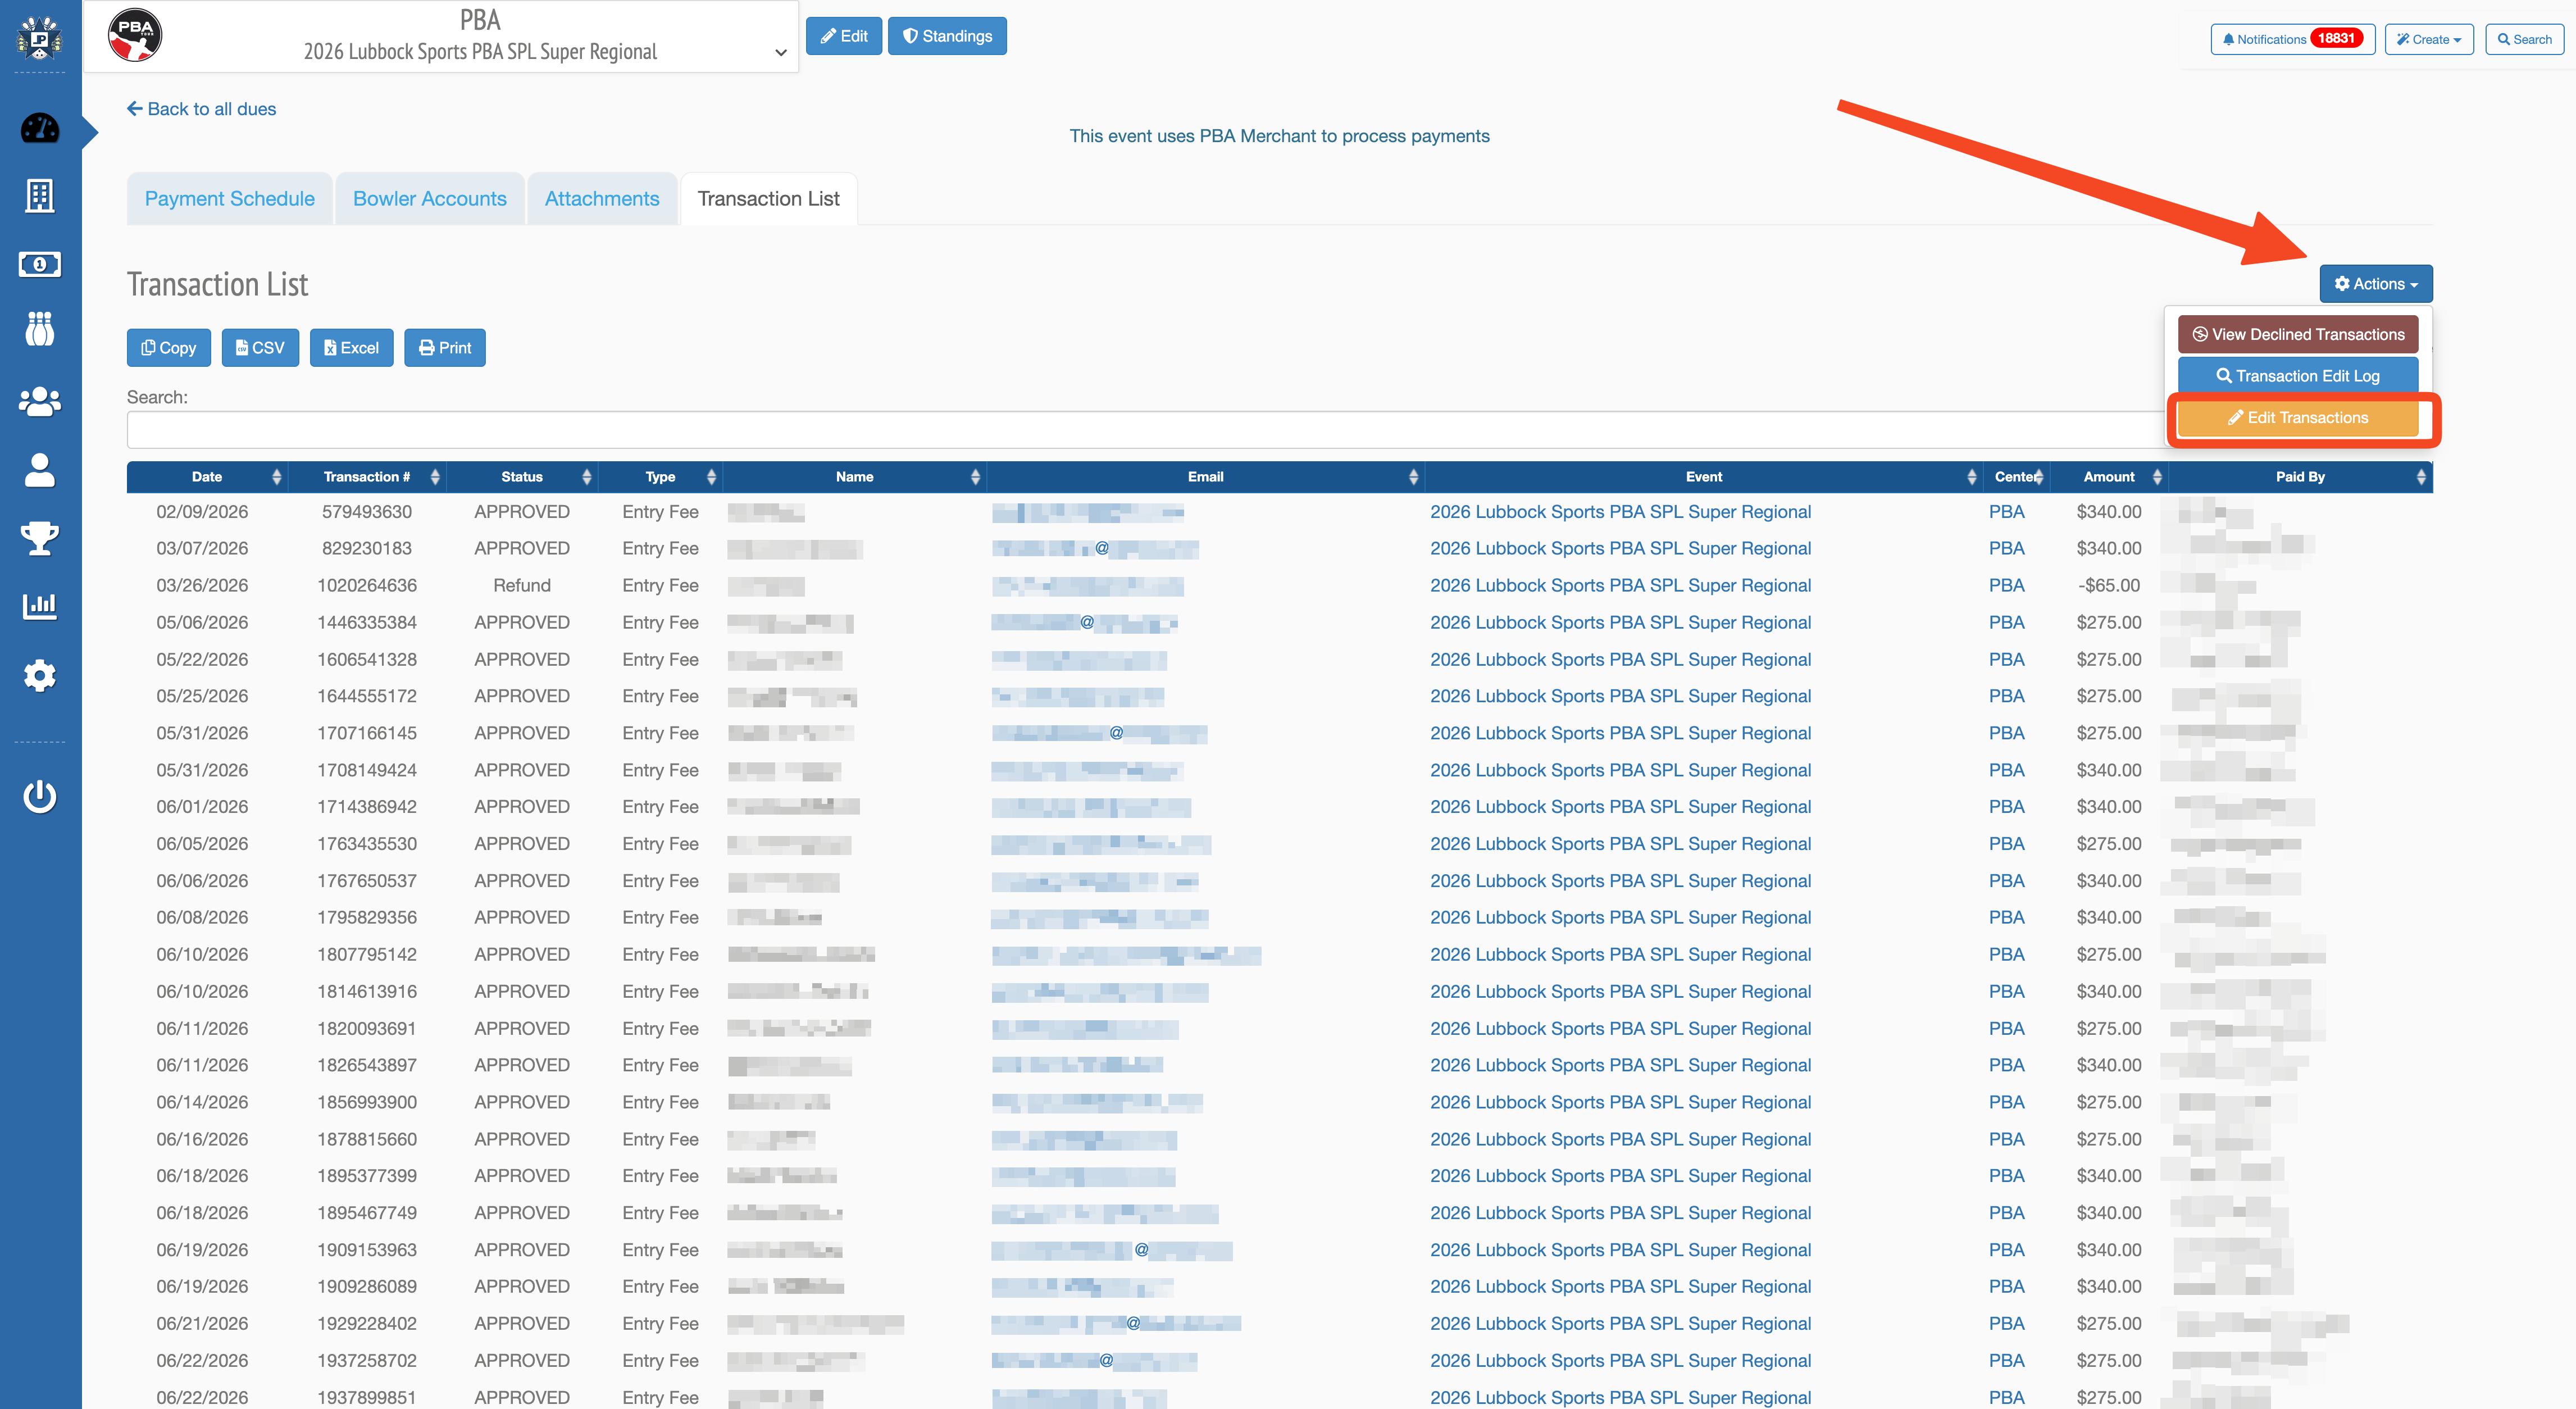Sort by the Center column header
The image size is (2576, 1409).
click(x=2016, y=477)
